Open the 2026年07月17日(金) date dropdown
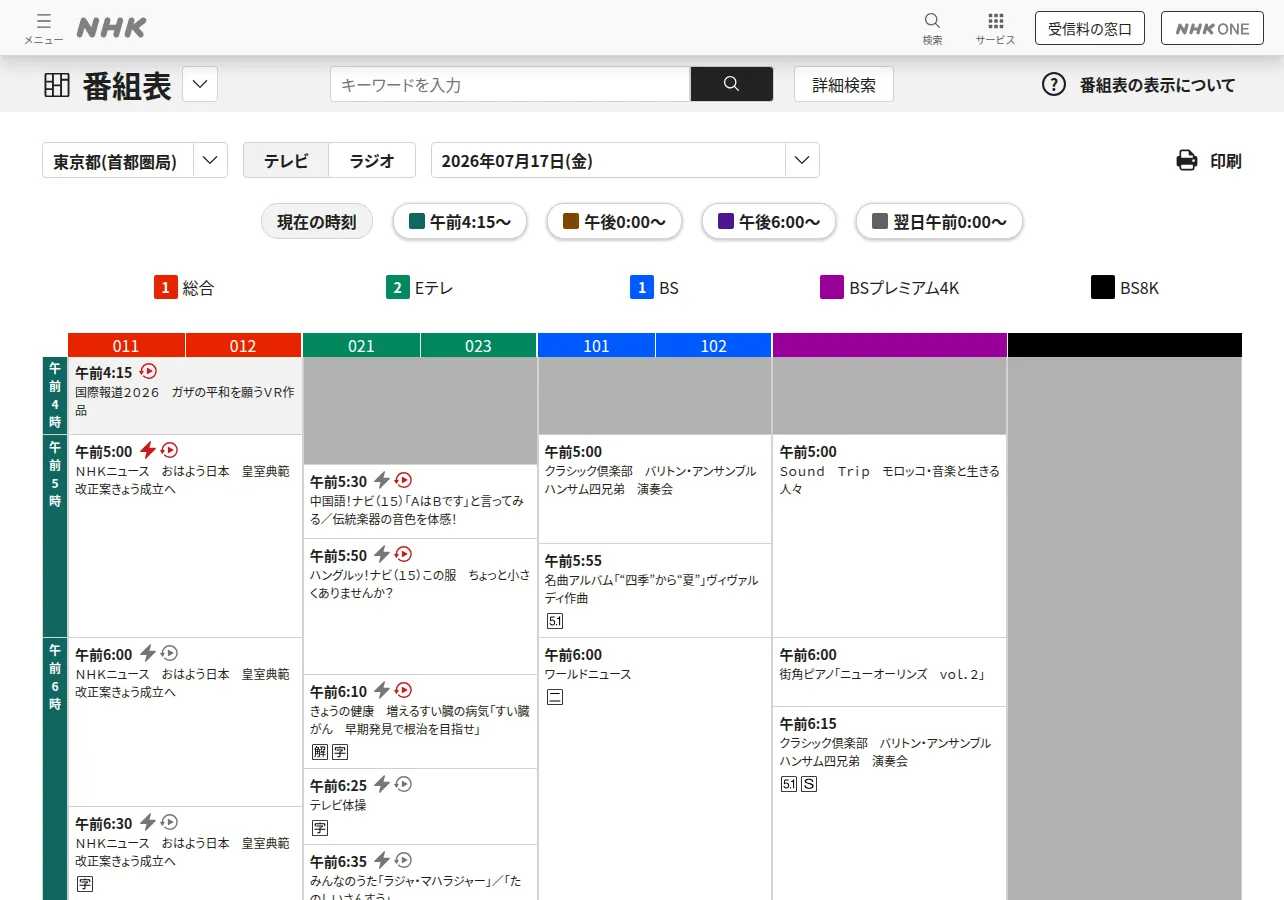Viewport: 1284px width, 900px height. (625, 160)
